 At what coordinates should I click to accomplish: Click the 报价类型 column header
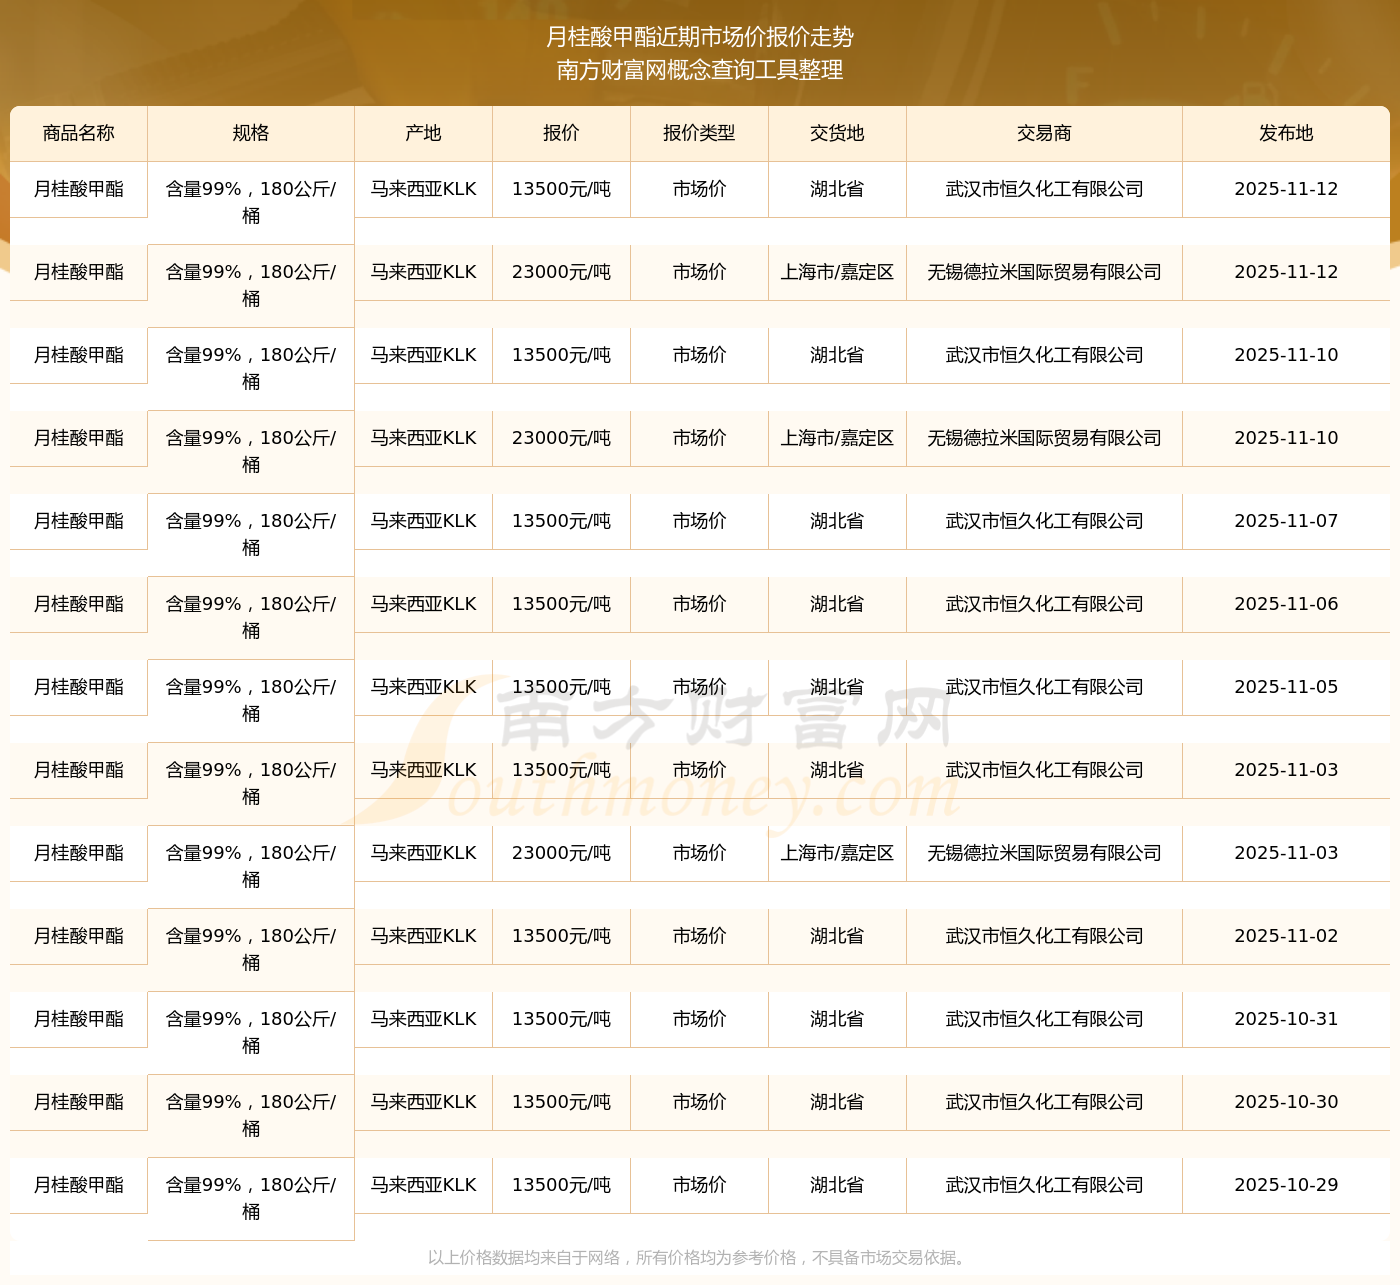tap(699, 133)
